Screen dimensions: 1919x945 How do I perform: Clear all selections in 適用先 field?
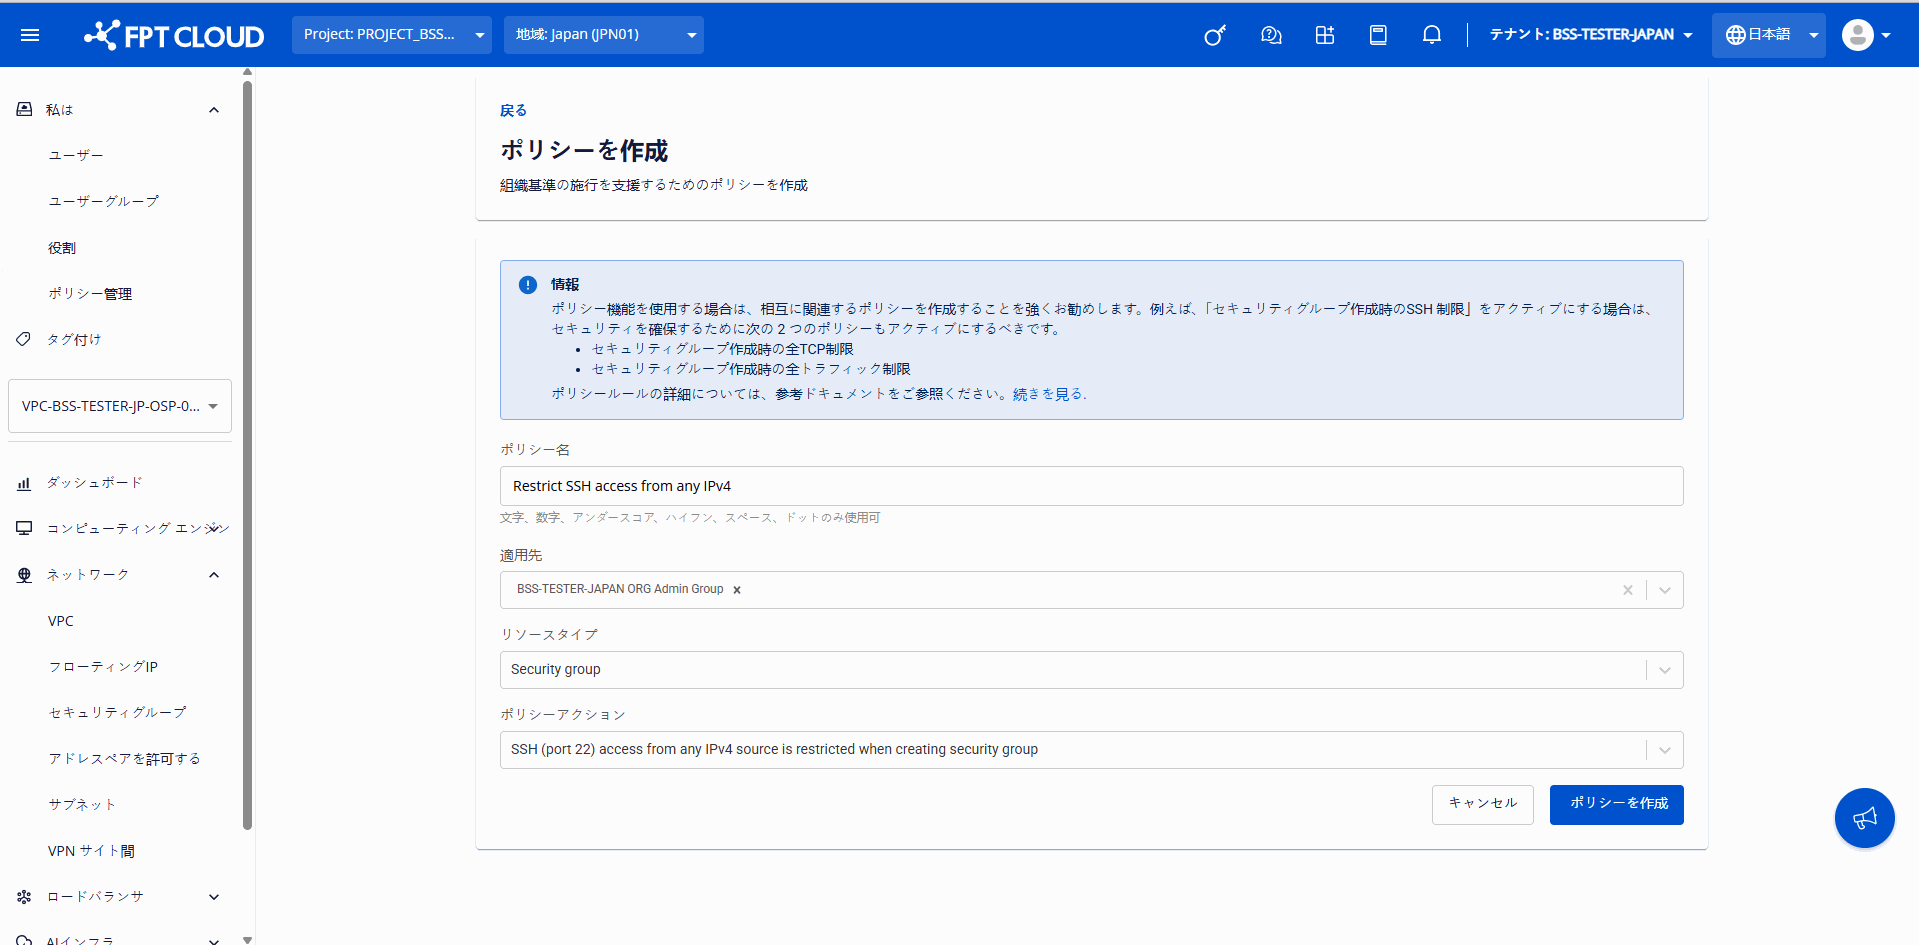[x=1627, y=590]
